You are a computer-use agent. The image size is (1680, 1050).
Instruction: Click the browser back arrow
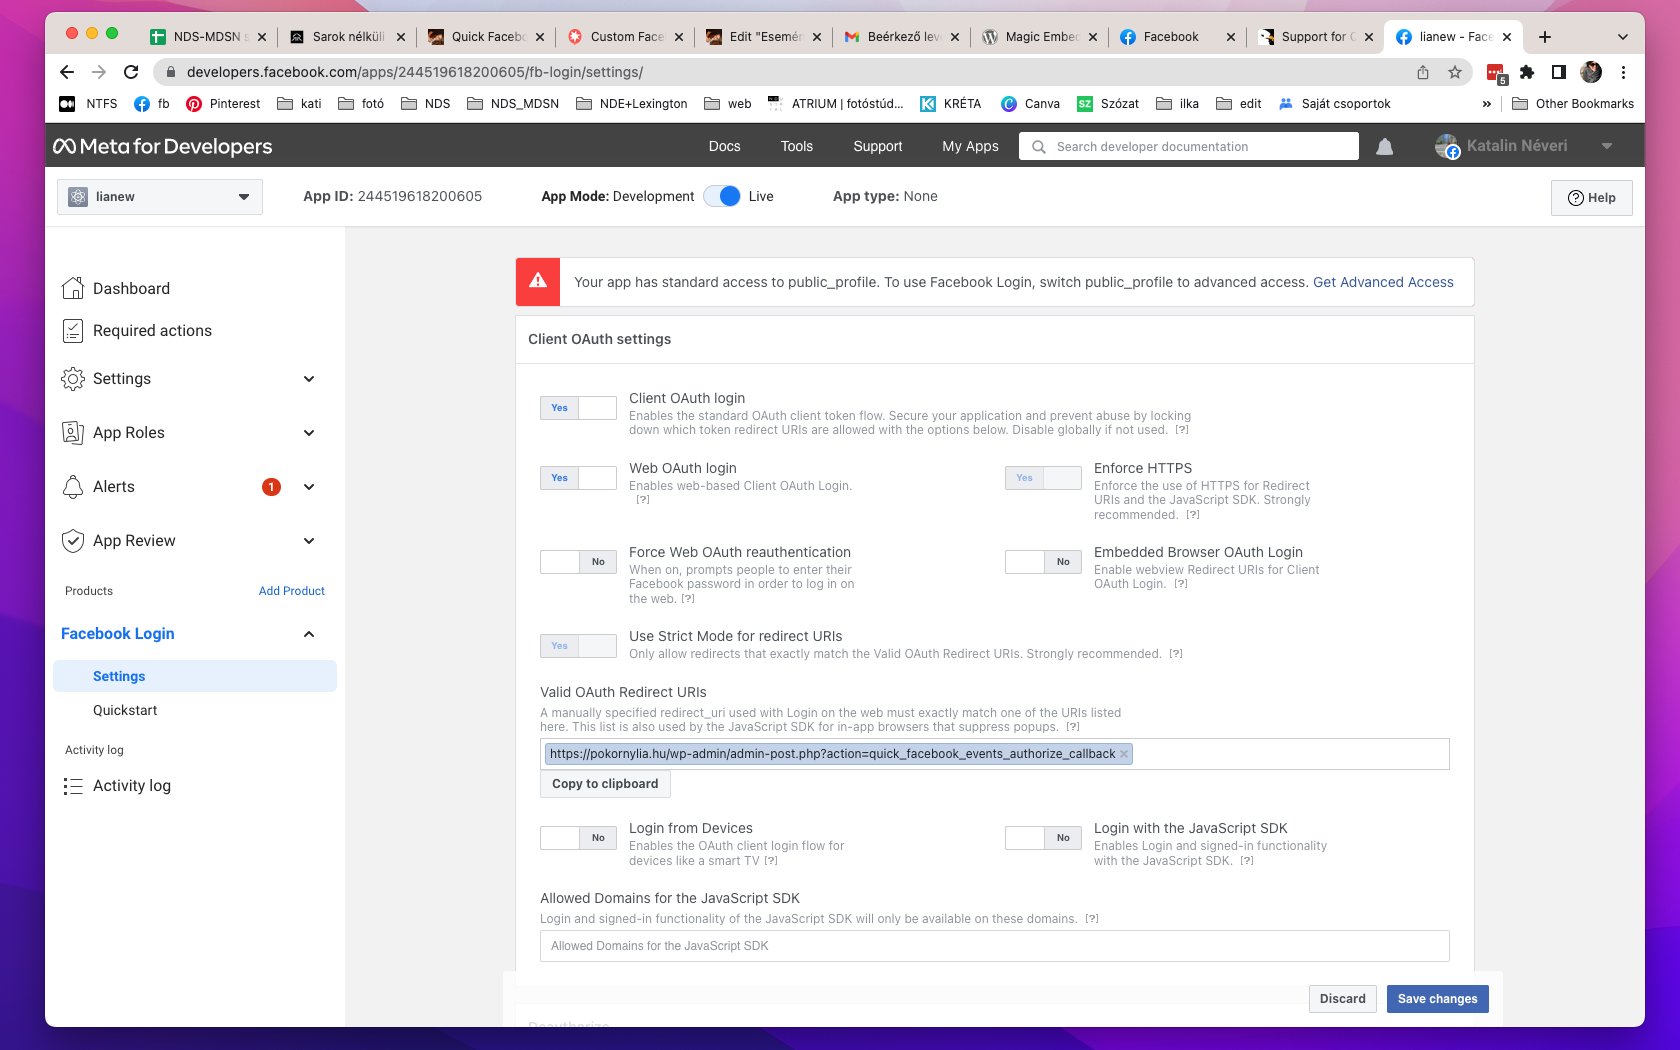click(67, 72)
